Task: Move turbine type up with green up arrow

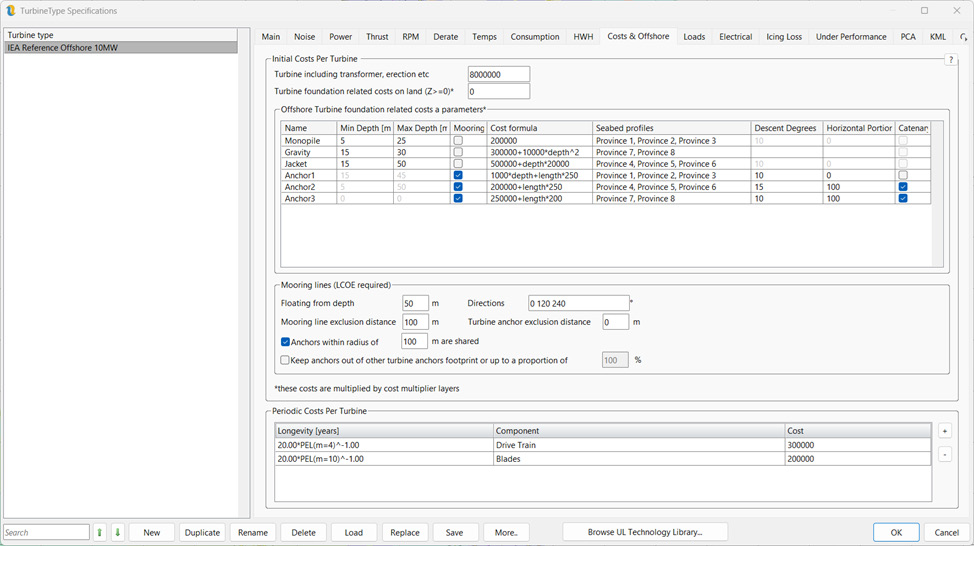Action: tap(98, 531)
